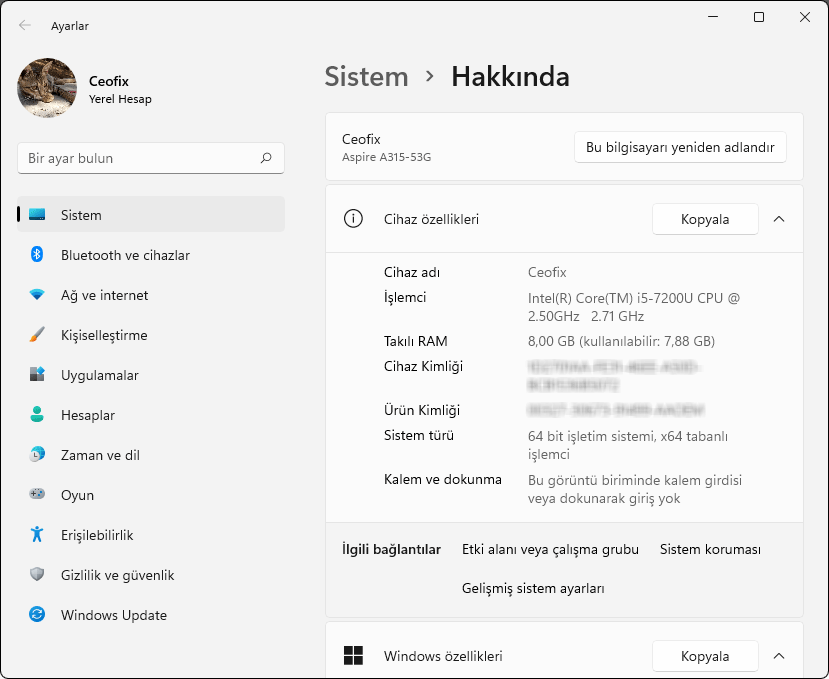Select the Gizlilik shield icon
This screenshot has width=829, height=679.
37,574
